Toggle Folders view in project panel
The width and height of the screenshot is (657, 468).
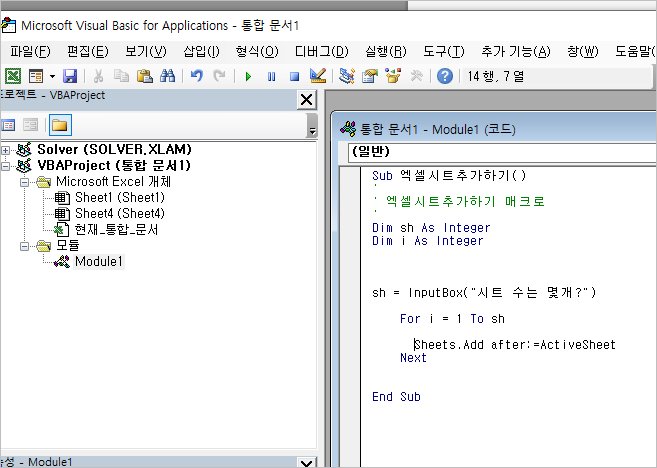60,125
